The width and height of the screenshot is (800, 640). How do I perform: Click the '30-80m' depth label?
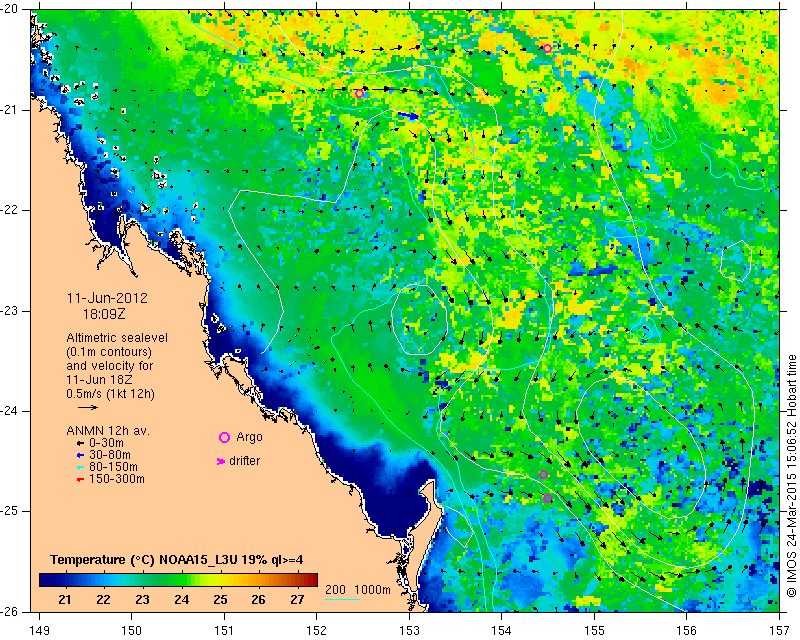[x=110, y=455]
